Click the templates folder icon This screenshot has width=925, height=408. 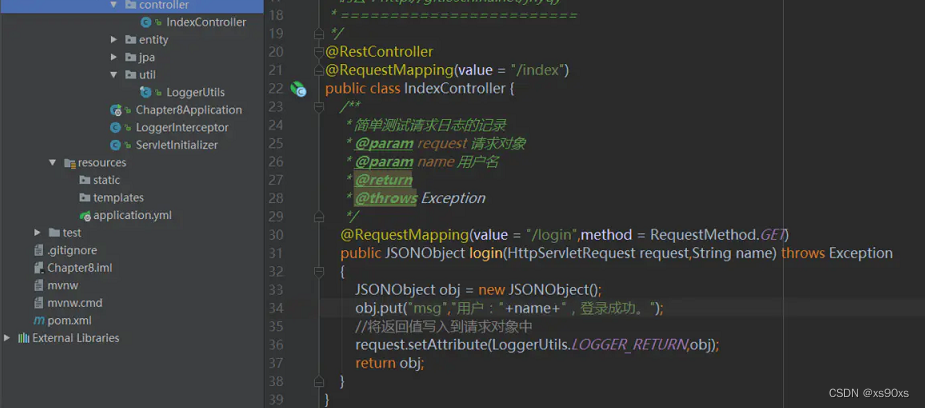click(x=84, y=198)
